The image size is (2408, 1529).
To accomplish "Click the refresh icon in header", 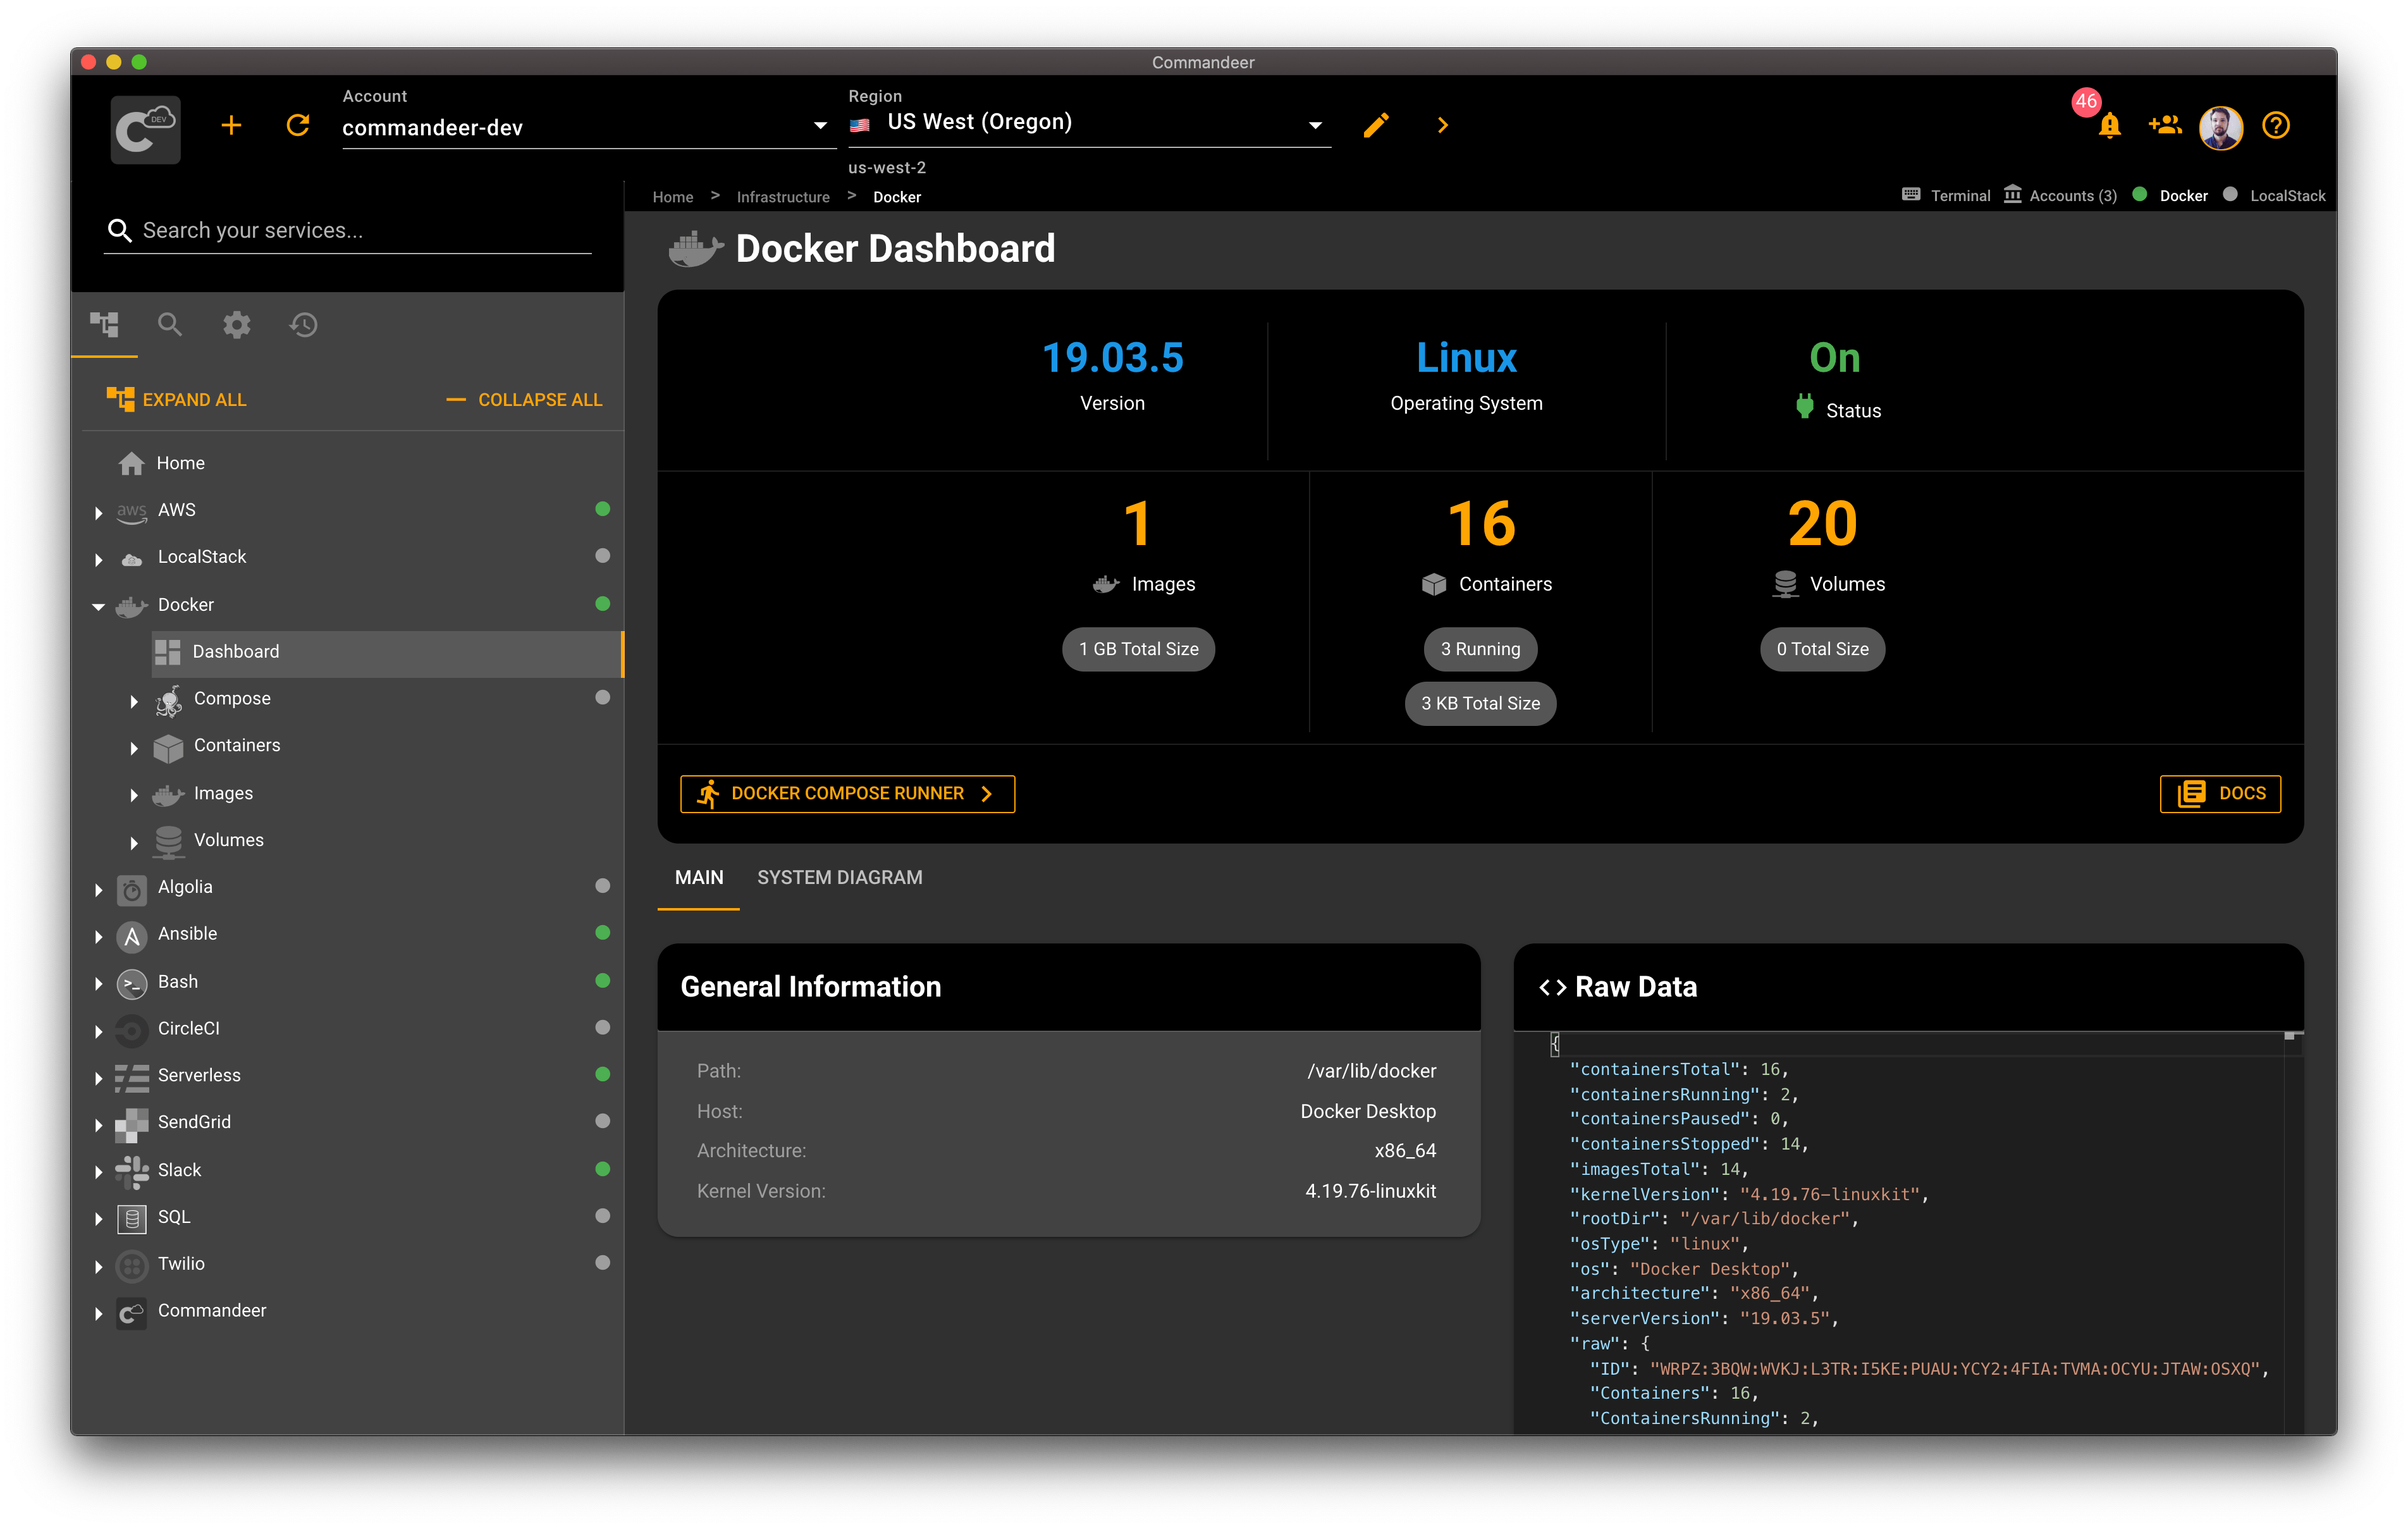I will pyautogui.click(x=298, y=125).
